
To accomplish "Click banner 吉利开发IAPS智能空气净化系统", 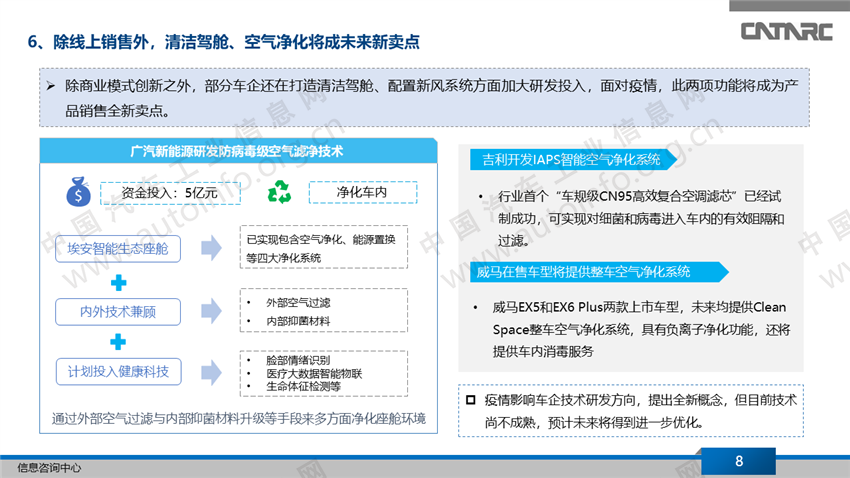I will [572, 160].
